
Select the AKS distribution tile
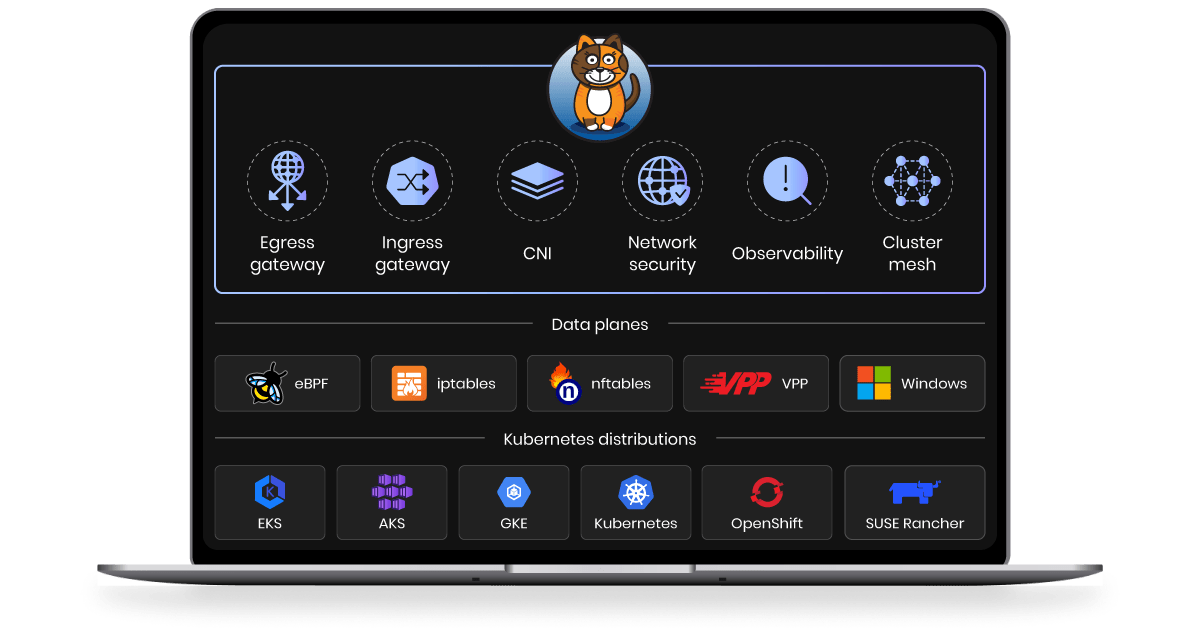pyautogui.click(x=392, y=502)
